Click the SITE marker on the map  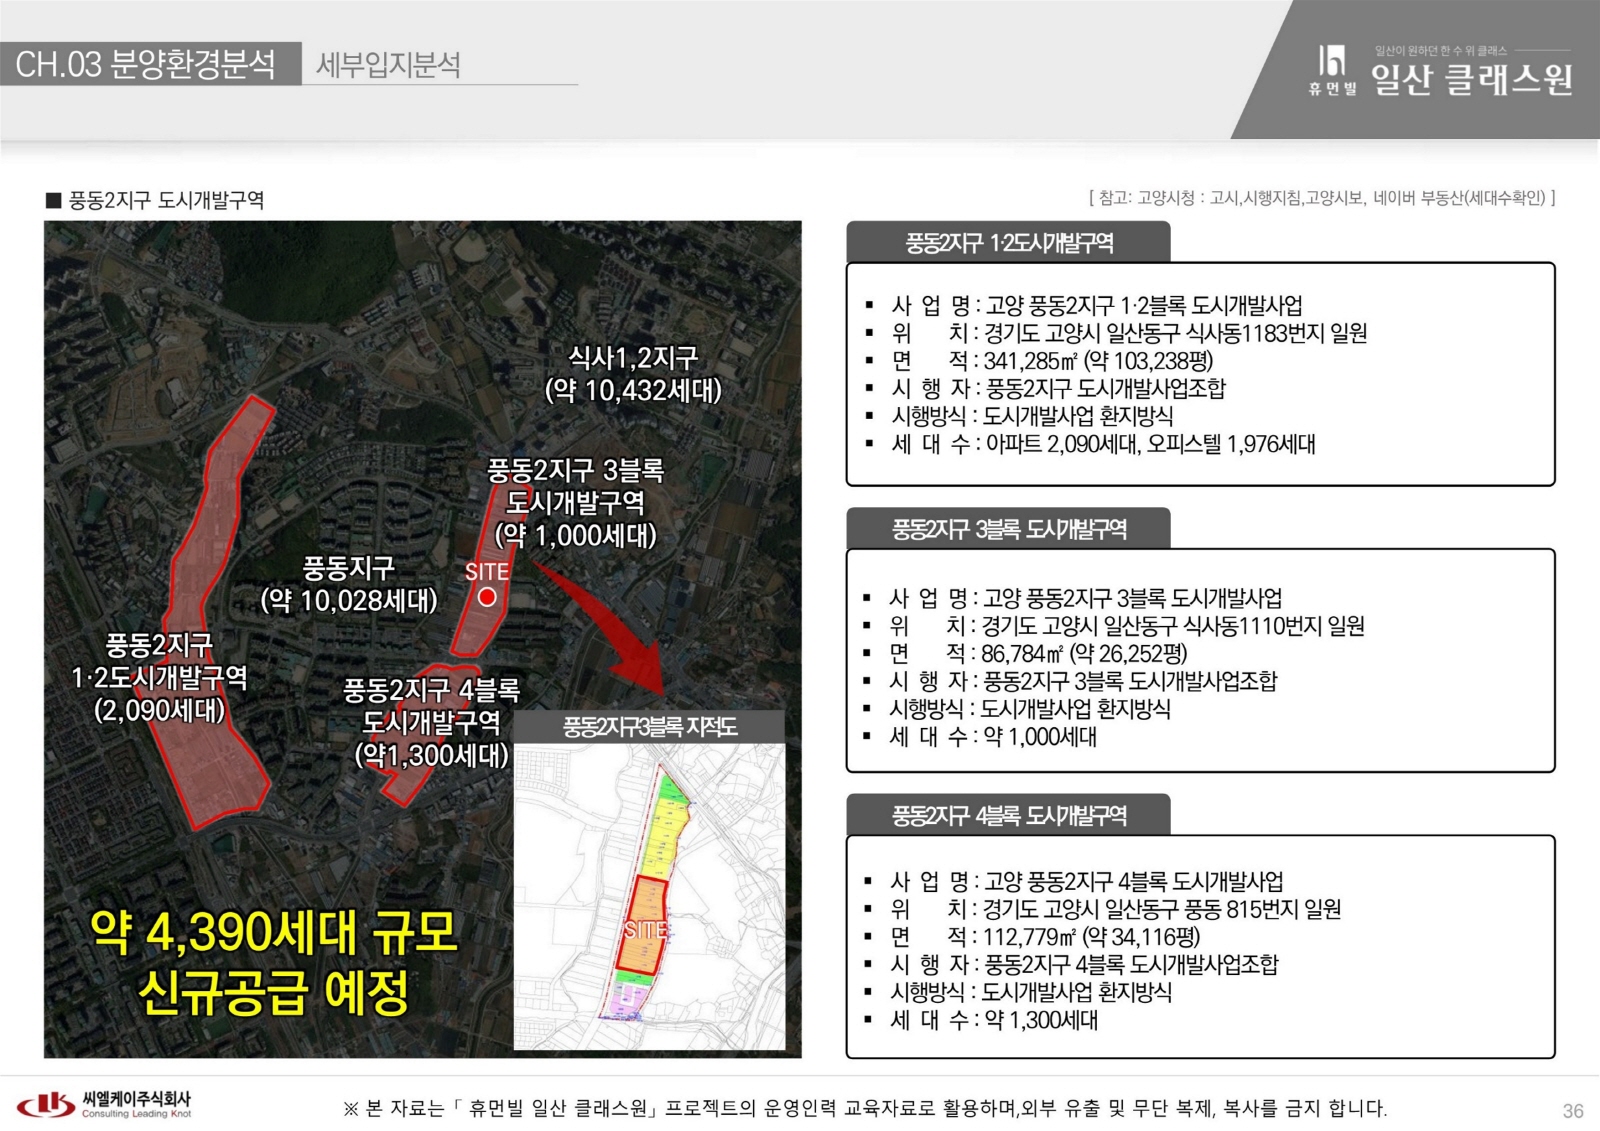click(488, 597)
